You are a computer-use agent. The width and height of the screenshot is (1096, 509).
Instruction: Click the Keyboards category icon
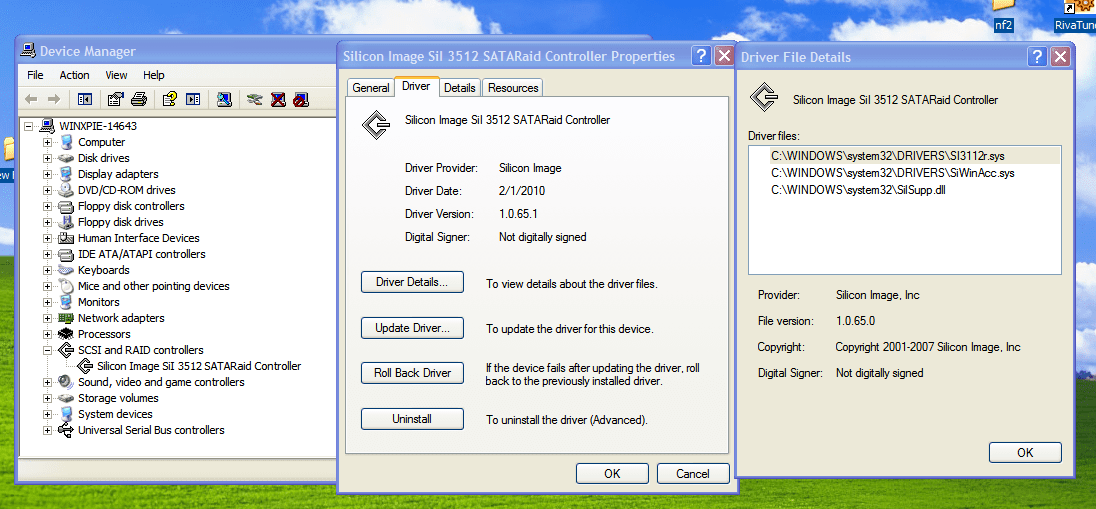(x=66, y=270)
